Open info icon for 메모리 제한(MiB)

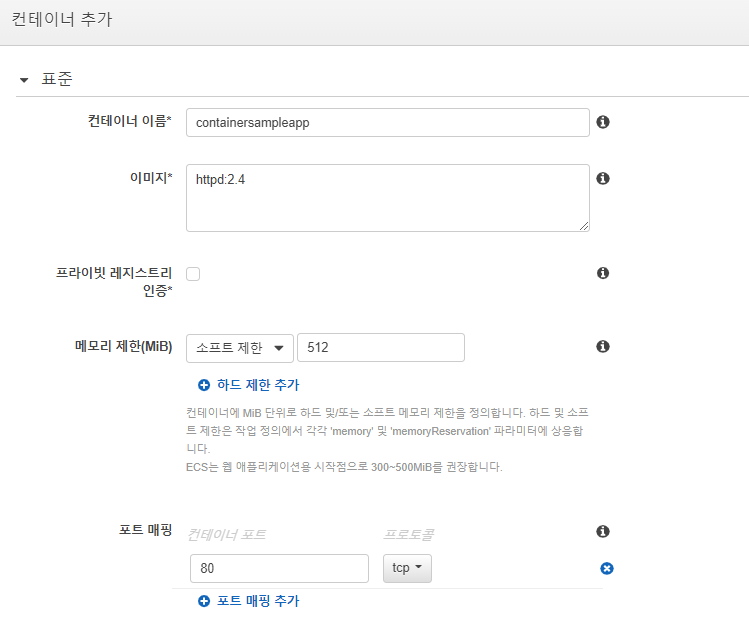tap(603, 346)
